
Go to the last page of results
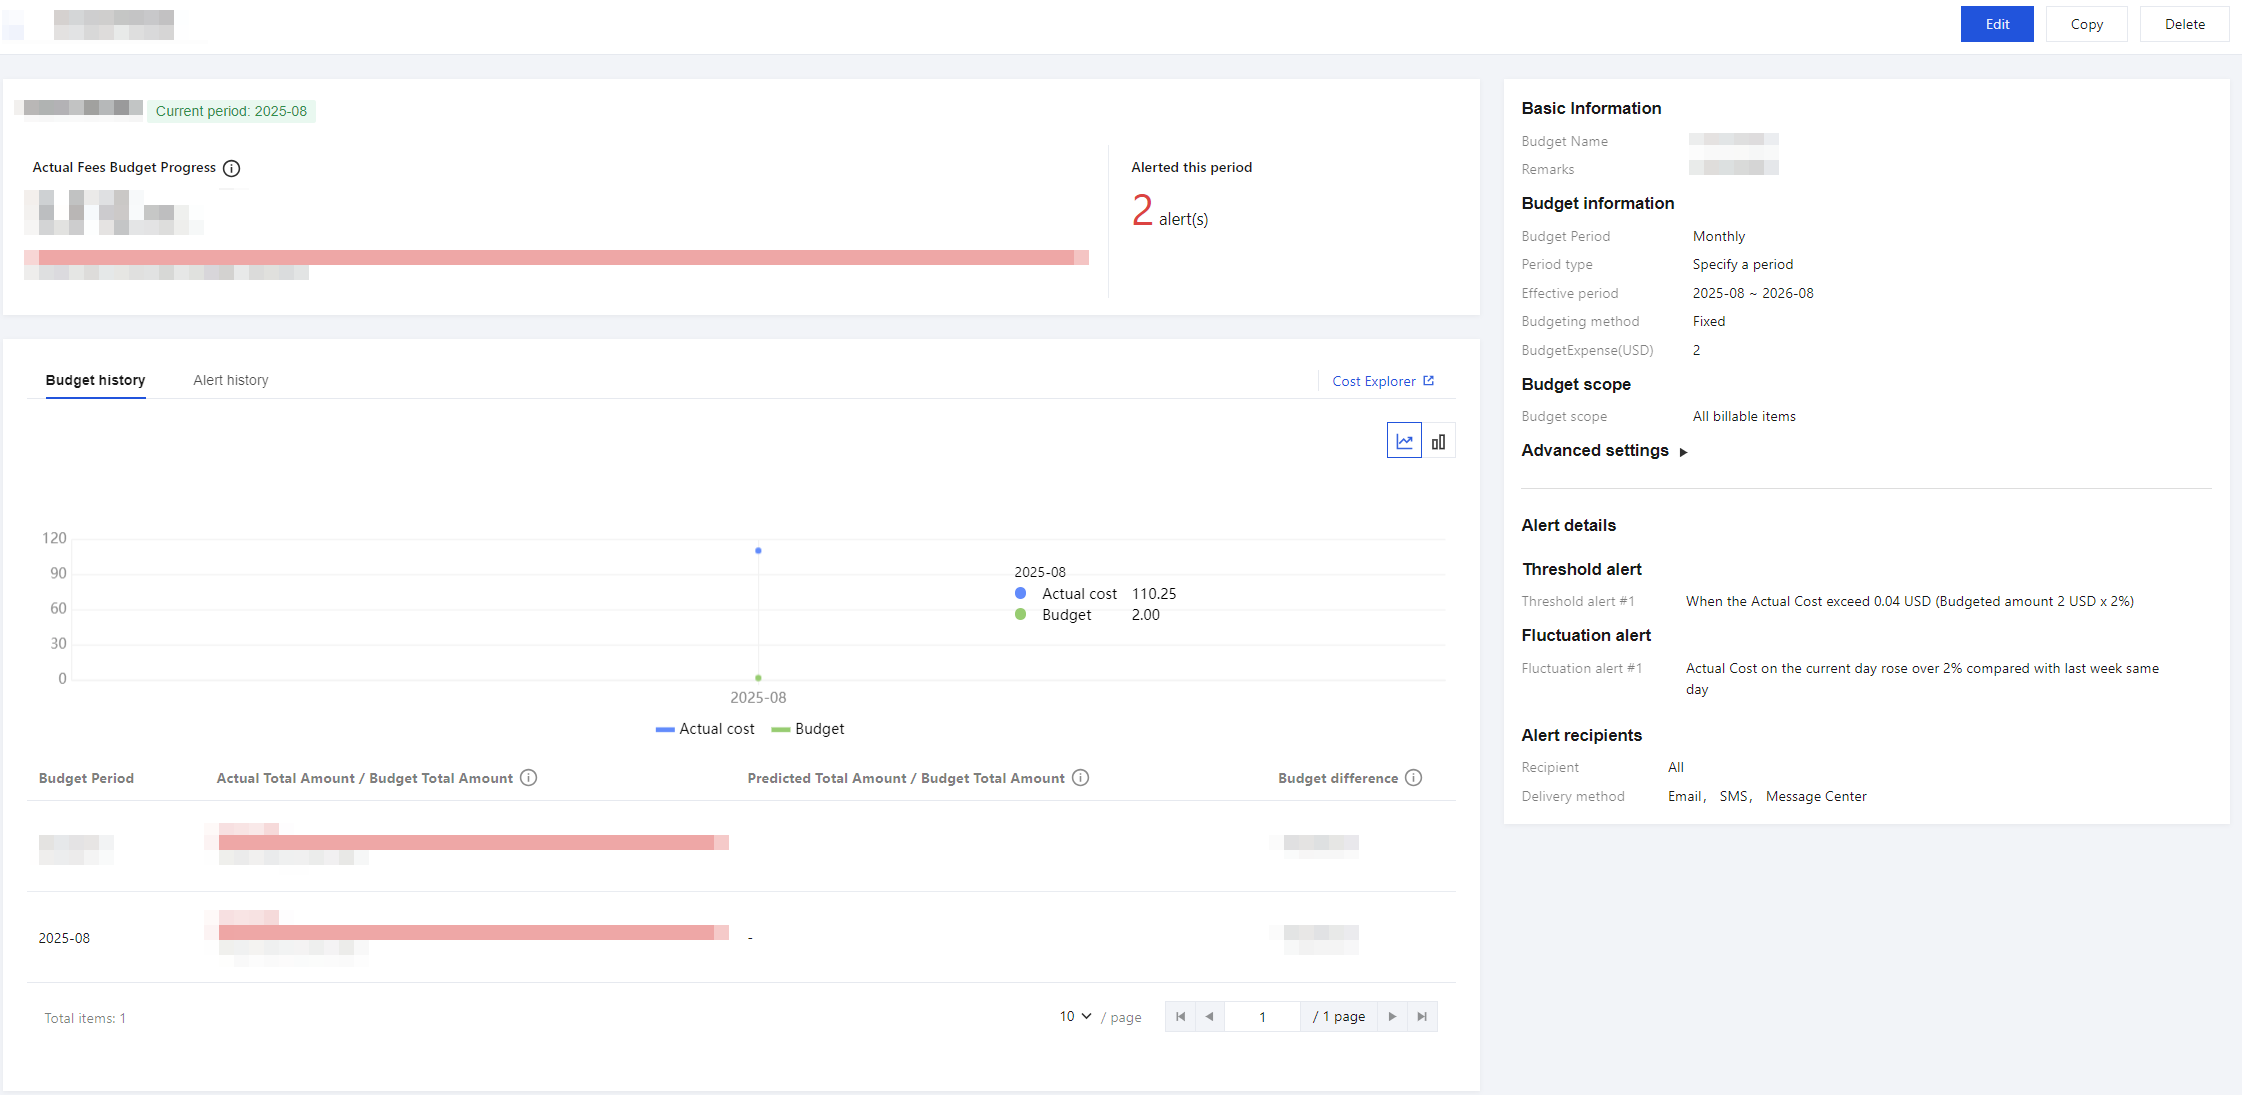(1422, 1017)
